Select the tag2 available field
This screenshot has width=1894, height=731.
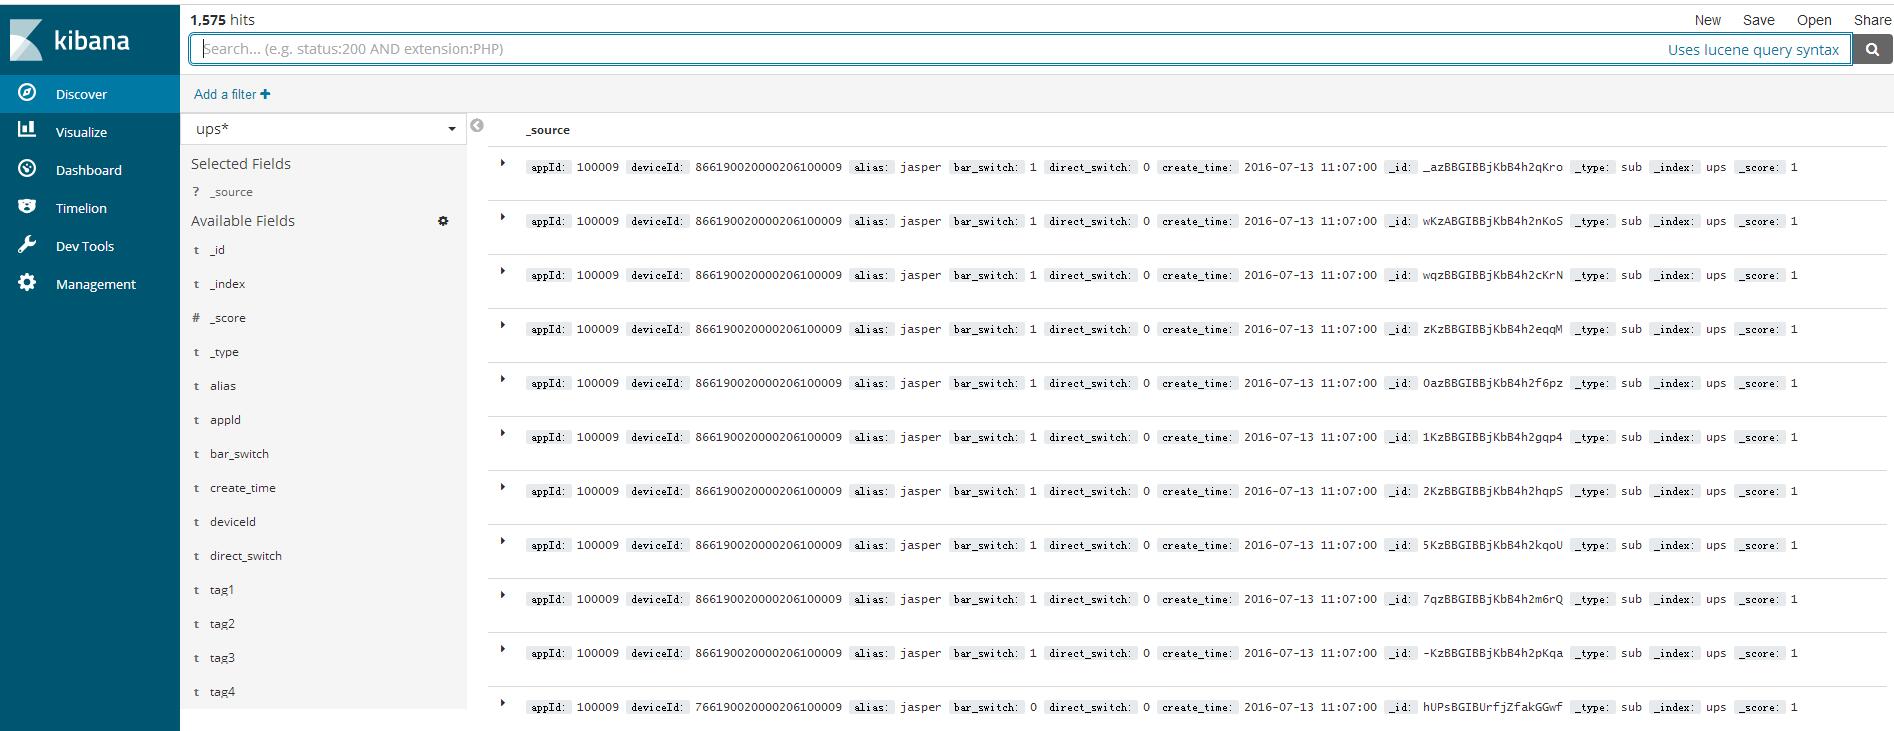[x=222, y=624]
